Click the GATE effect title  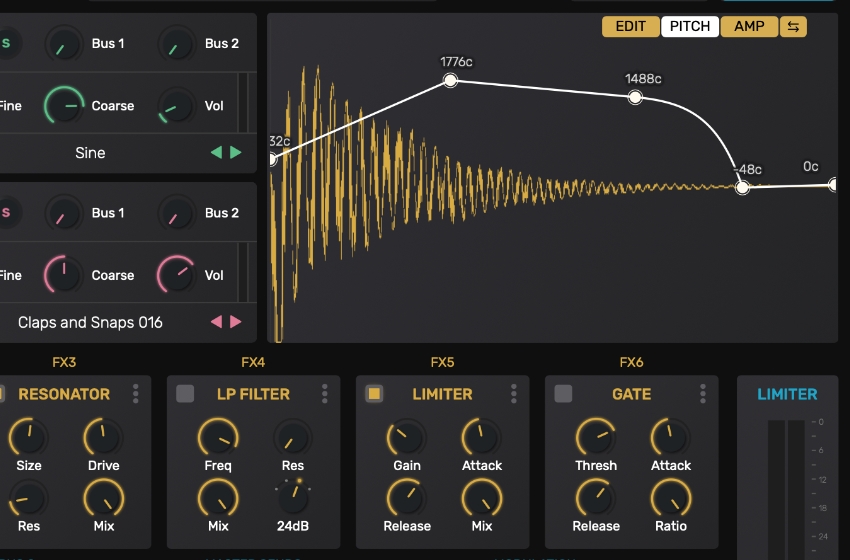pos(632,394)
